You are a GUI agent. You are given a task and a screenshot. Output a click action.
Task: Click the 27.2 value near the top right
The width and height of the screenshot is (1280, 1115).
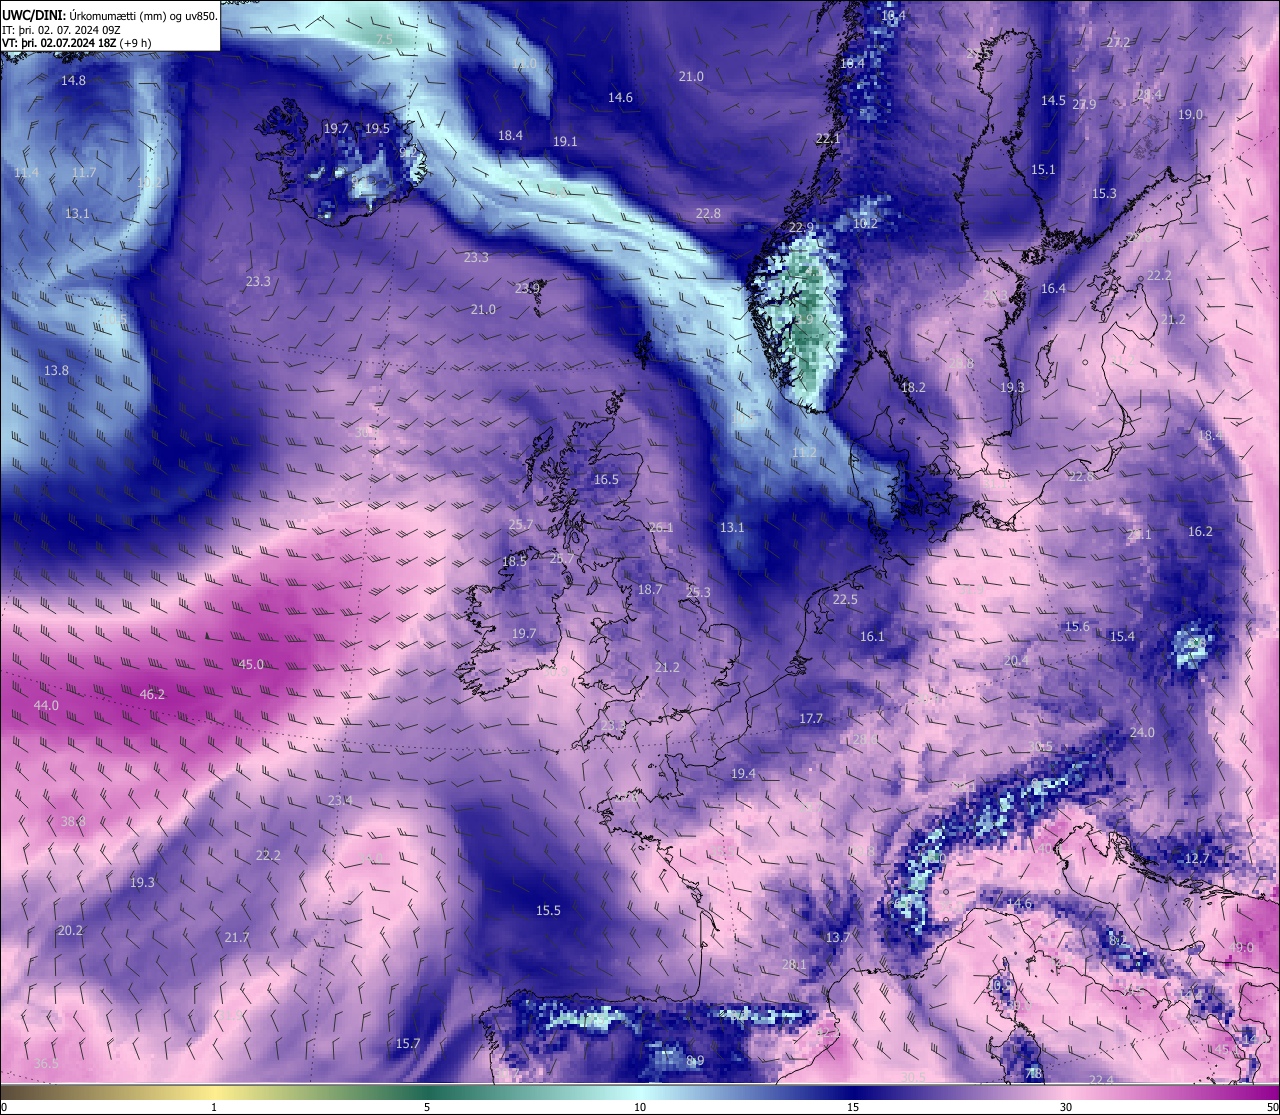1118,42
